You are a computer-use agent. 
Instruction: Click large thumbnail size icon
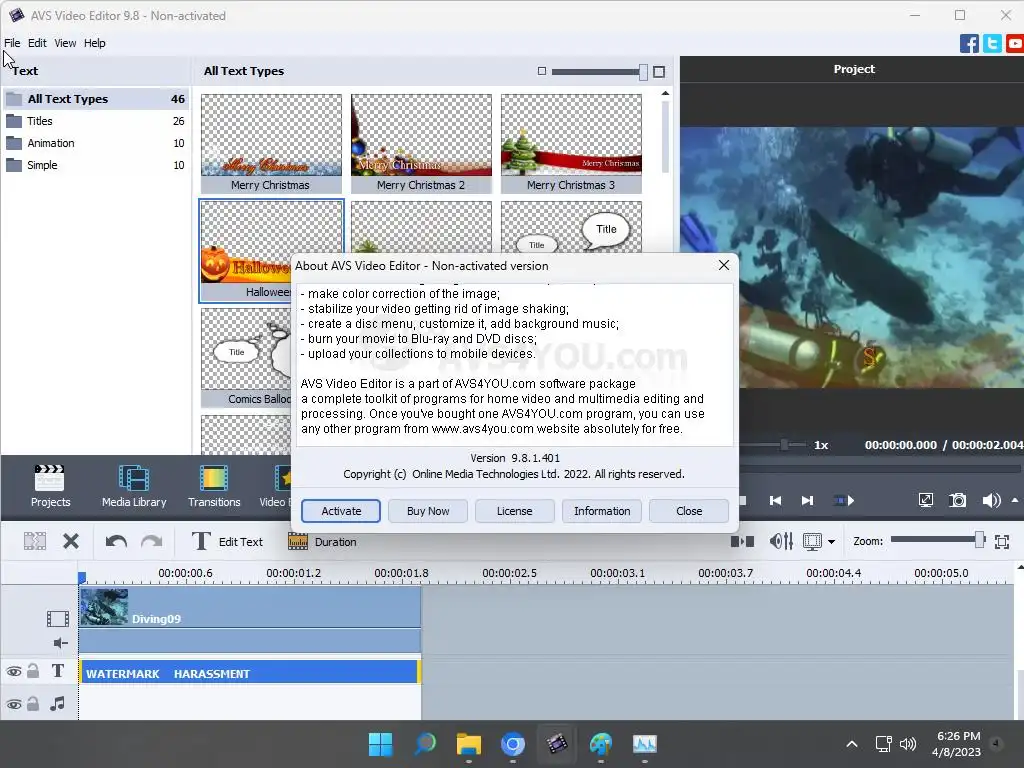(x=659, y=71)
